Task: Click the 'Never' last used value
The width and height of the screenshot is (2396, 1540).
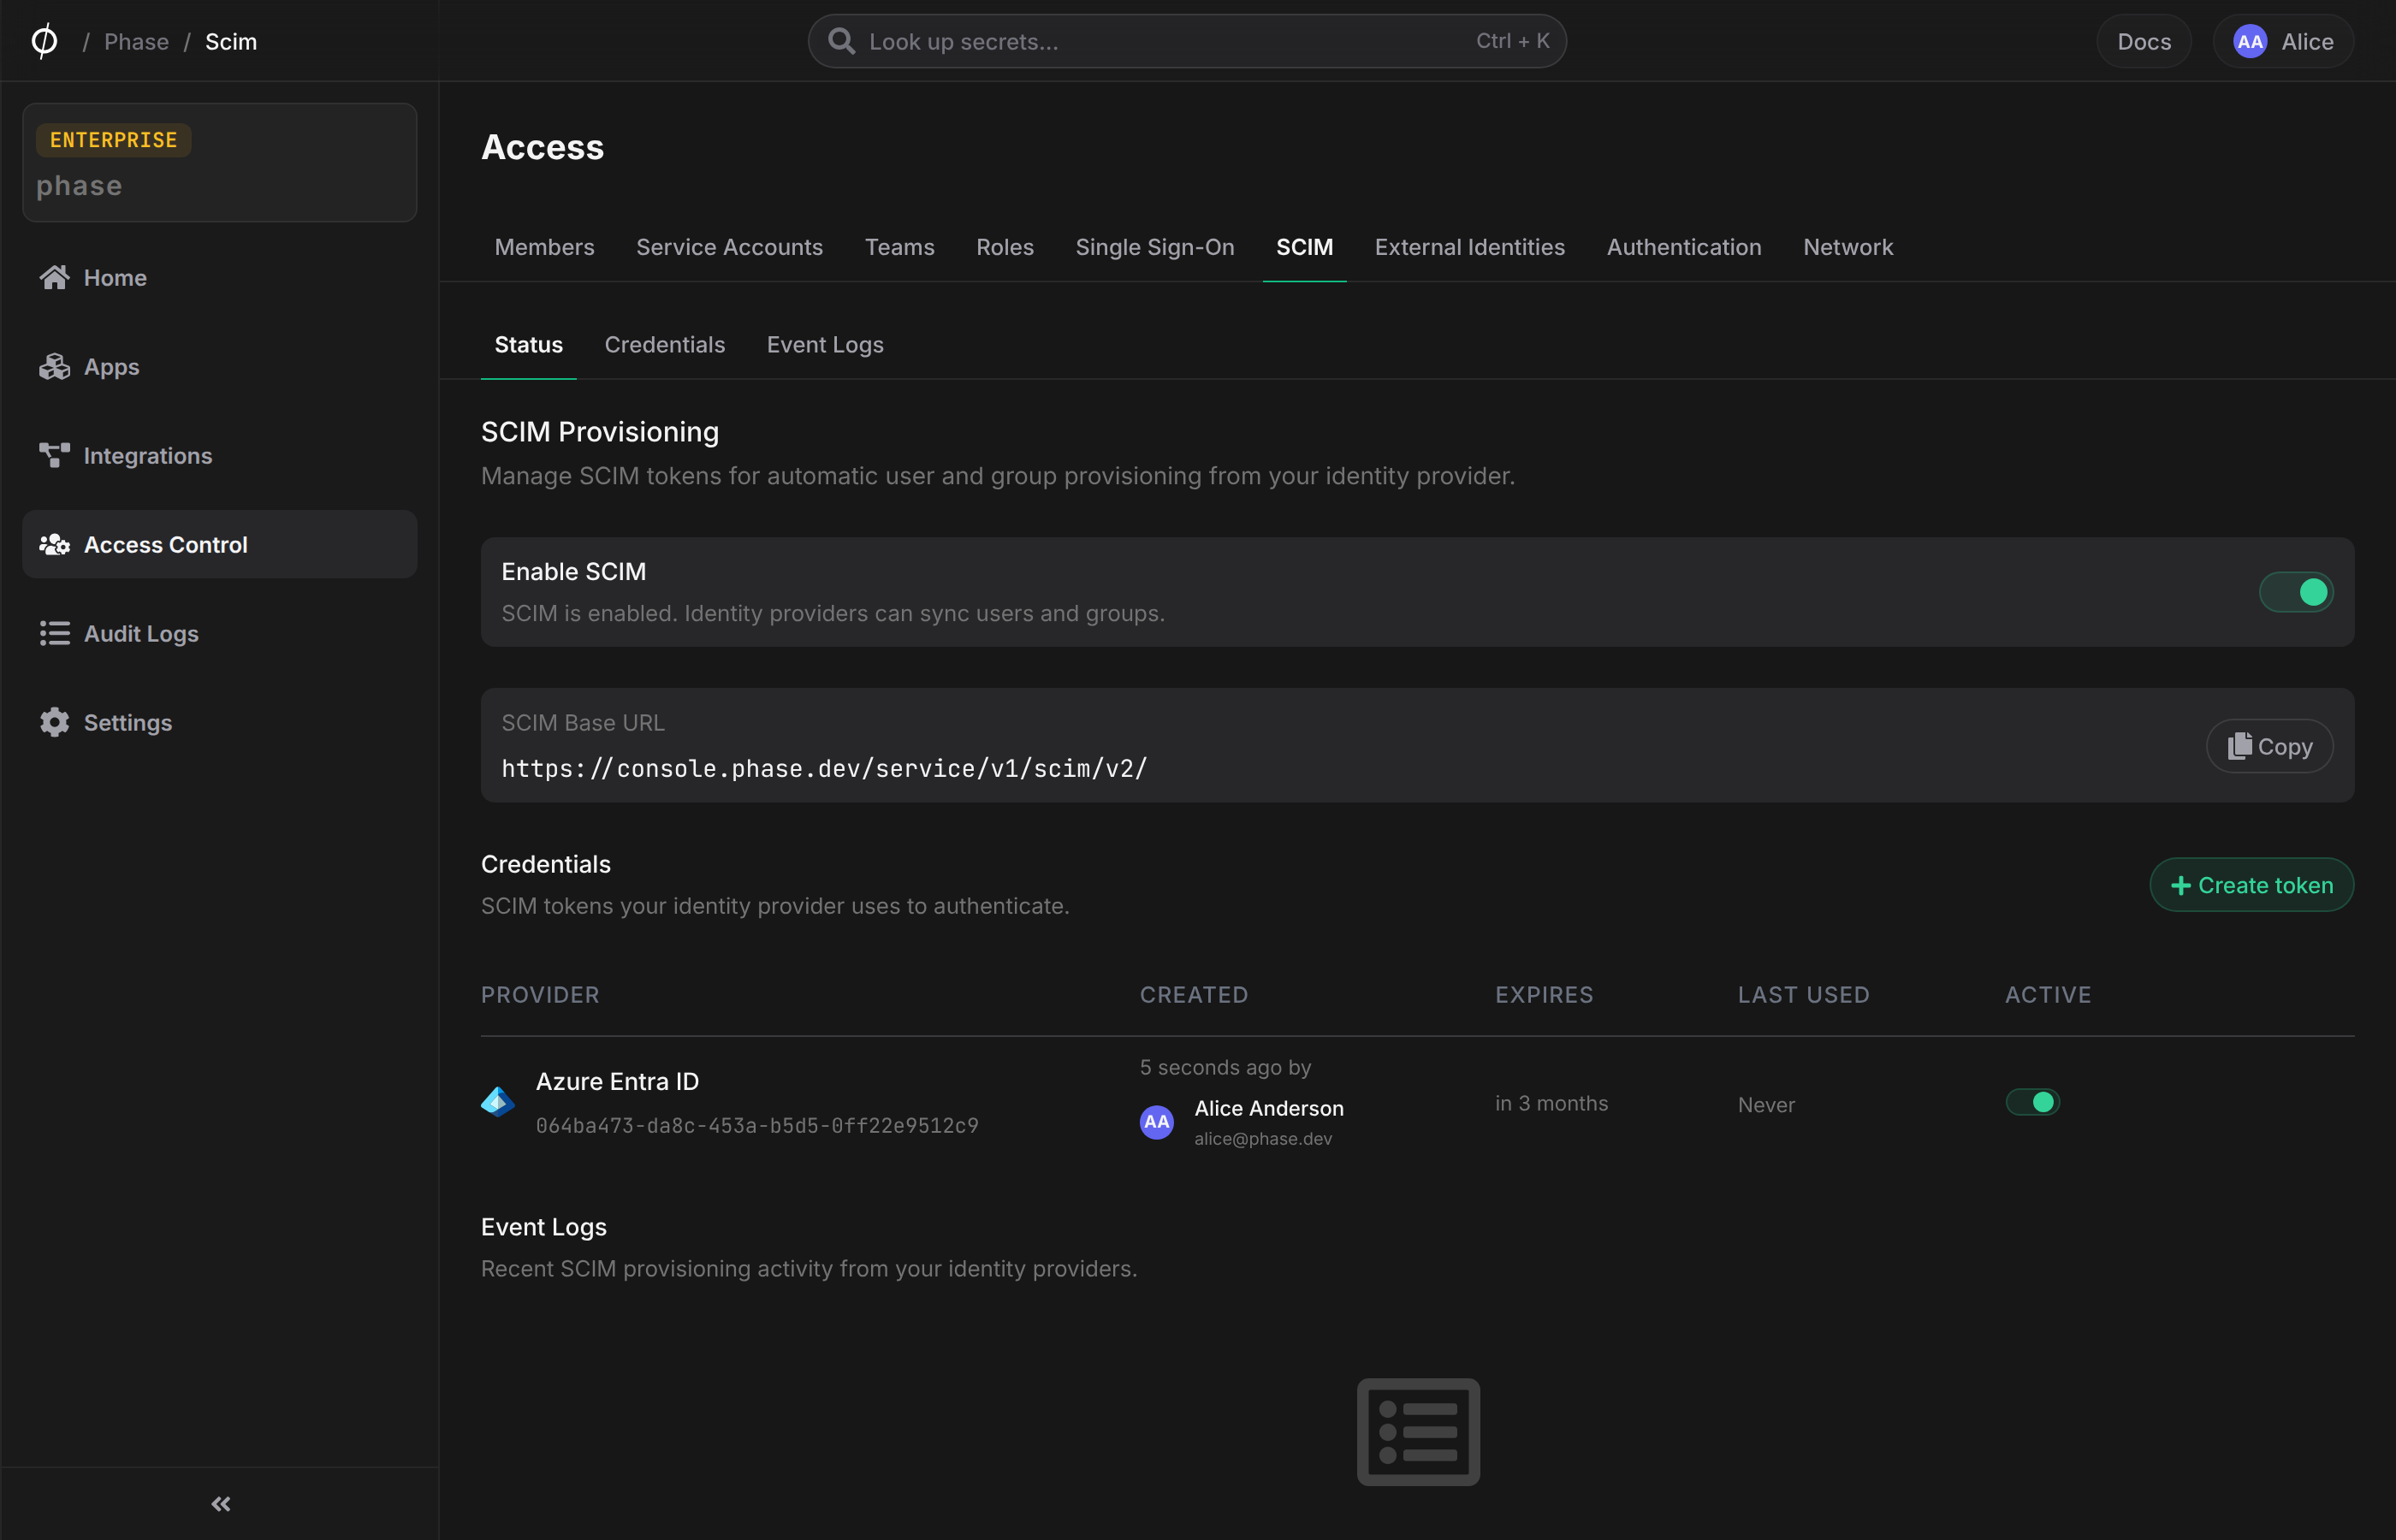Action: [1766, 1105]
